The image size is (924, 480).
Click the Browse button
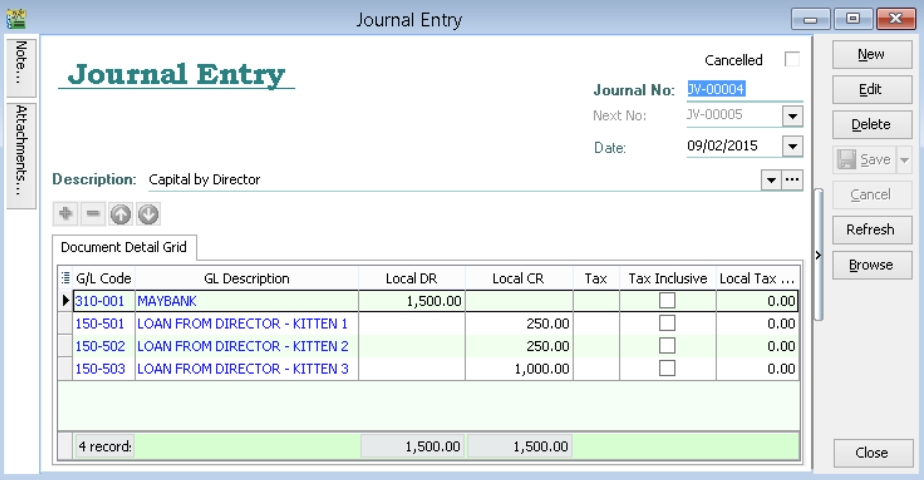[x=870, y=265]
